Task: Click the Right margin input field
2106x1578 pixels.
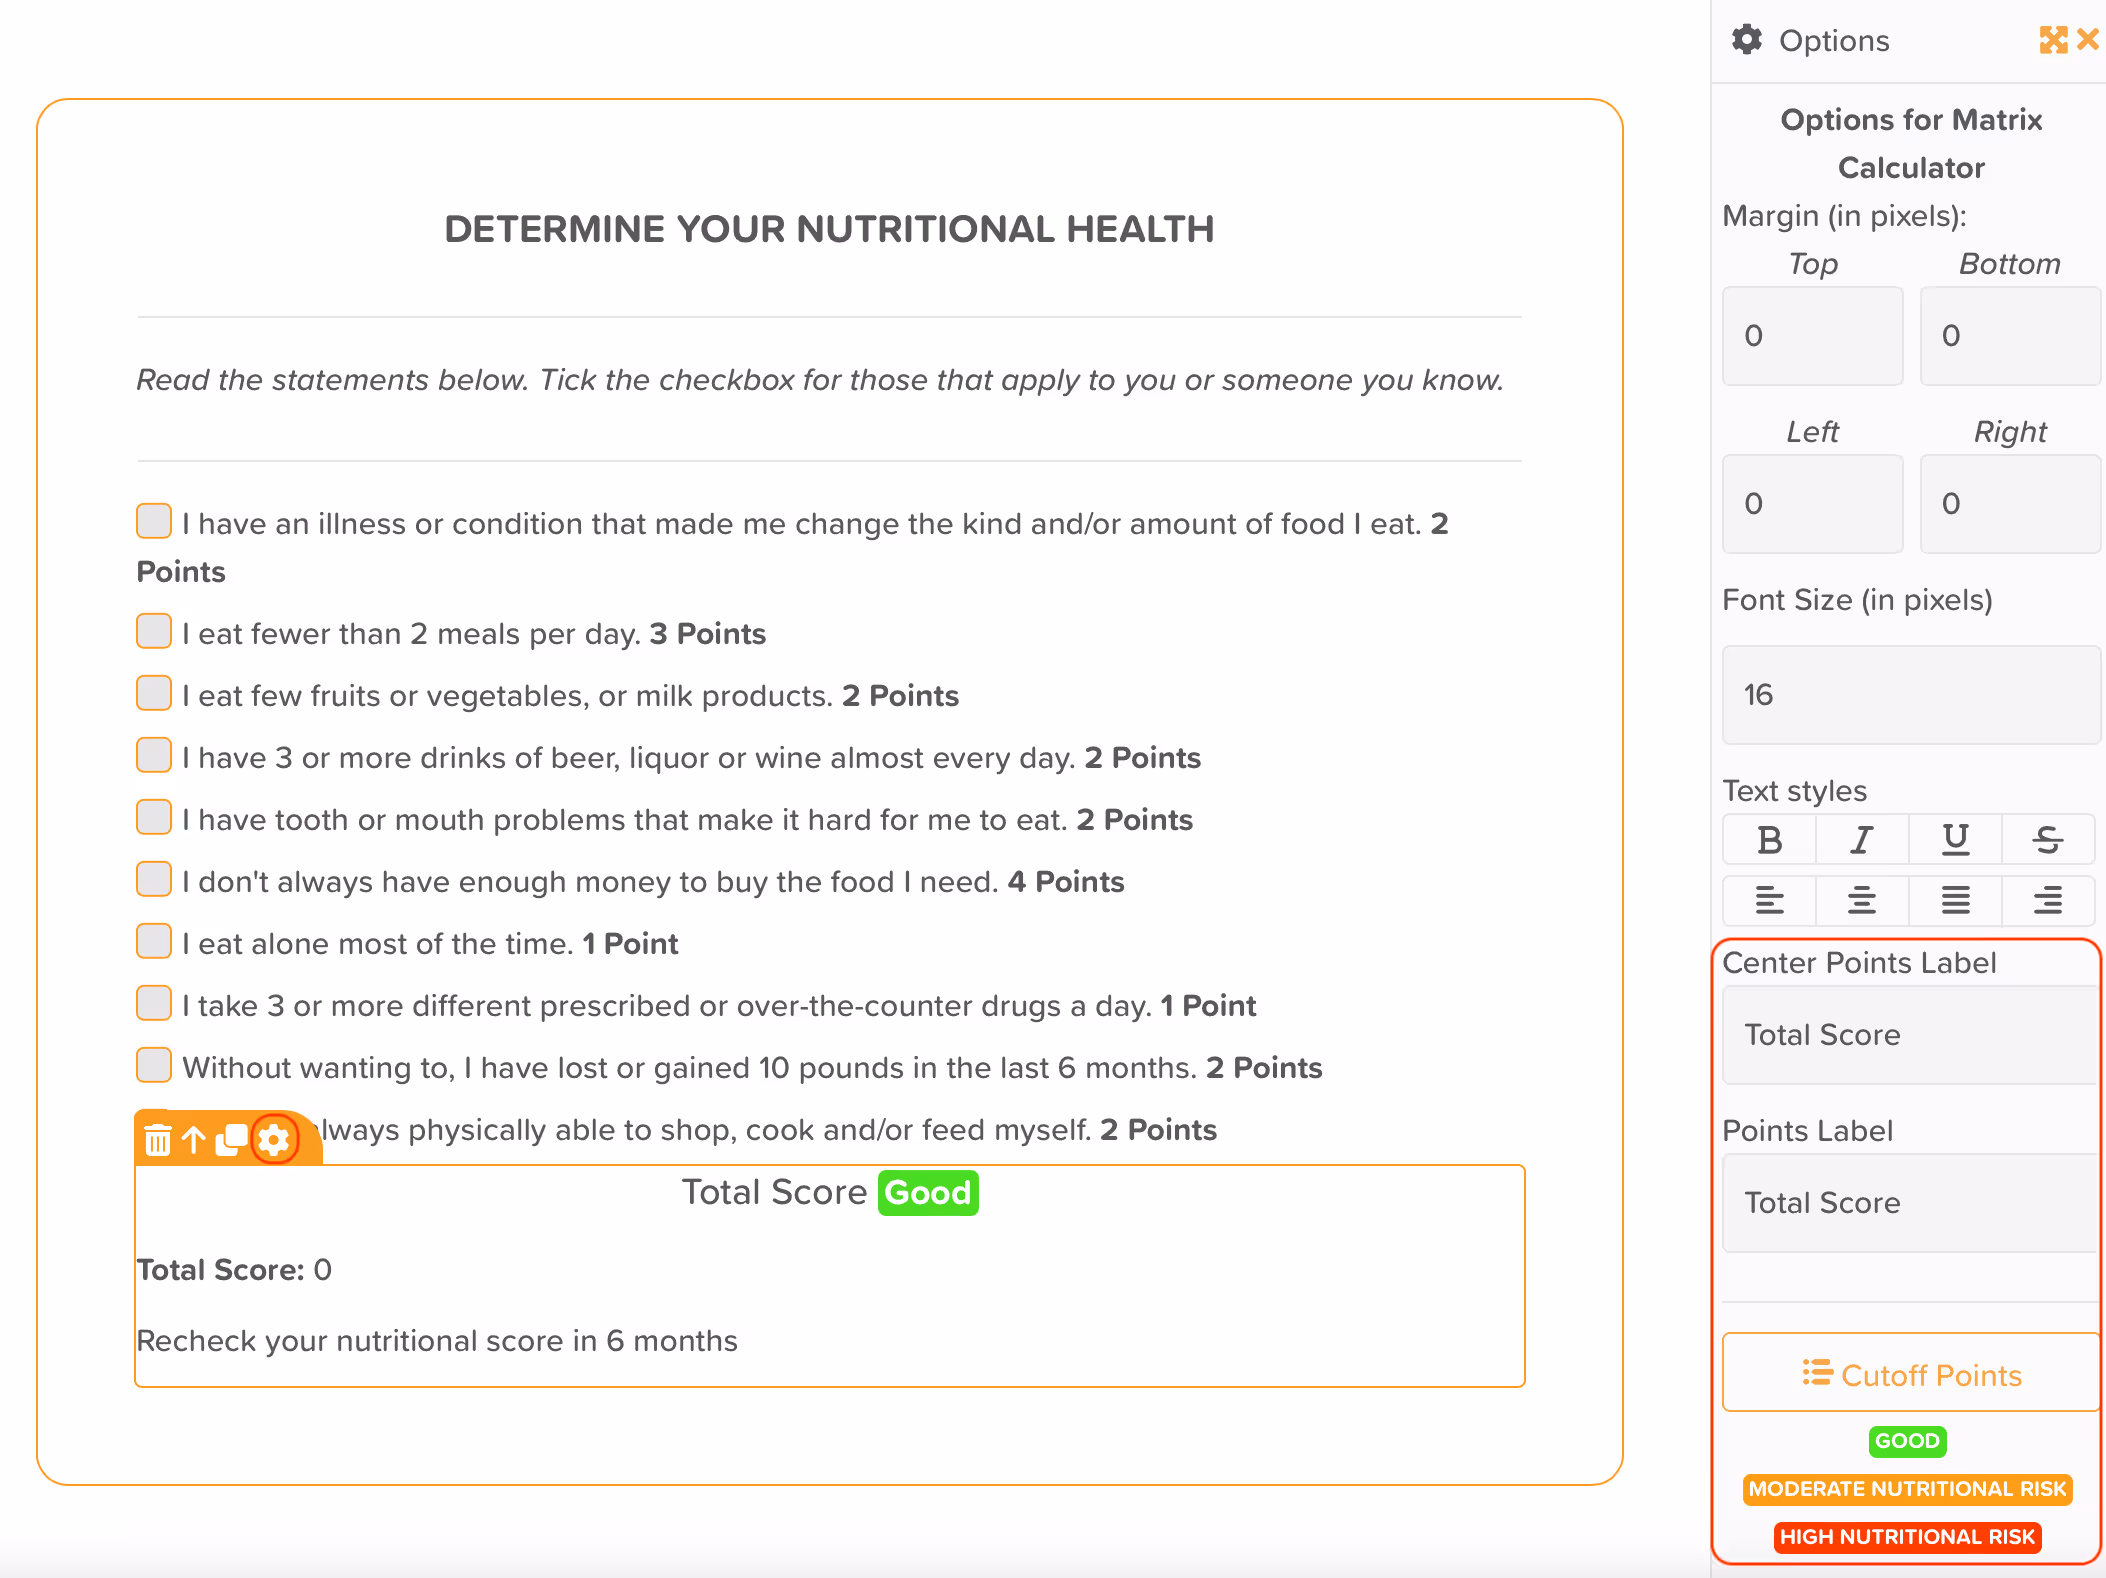Action: click(2010, 504)
